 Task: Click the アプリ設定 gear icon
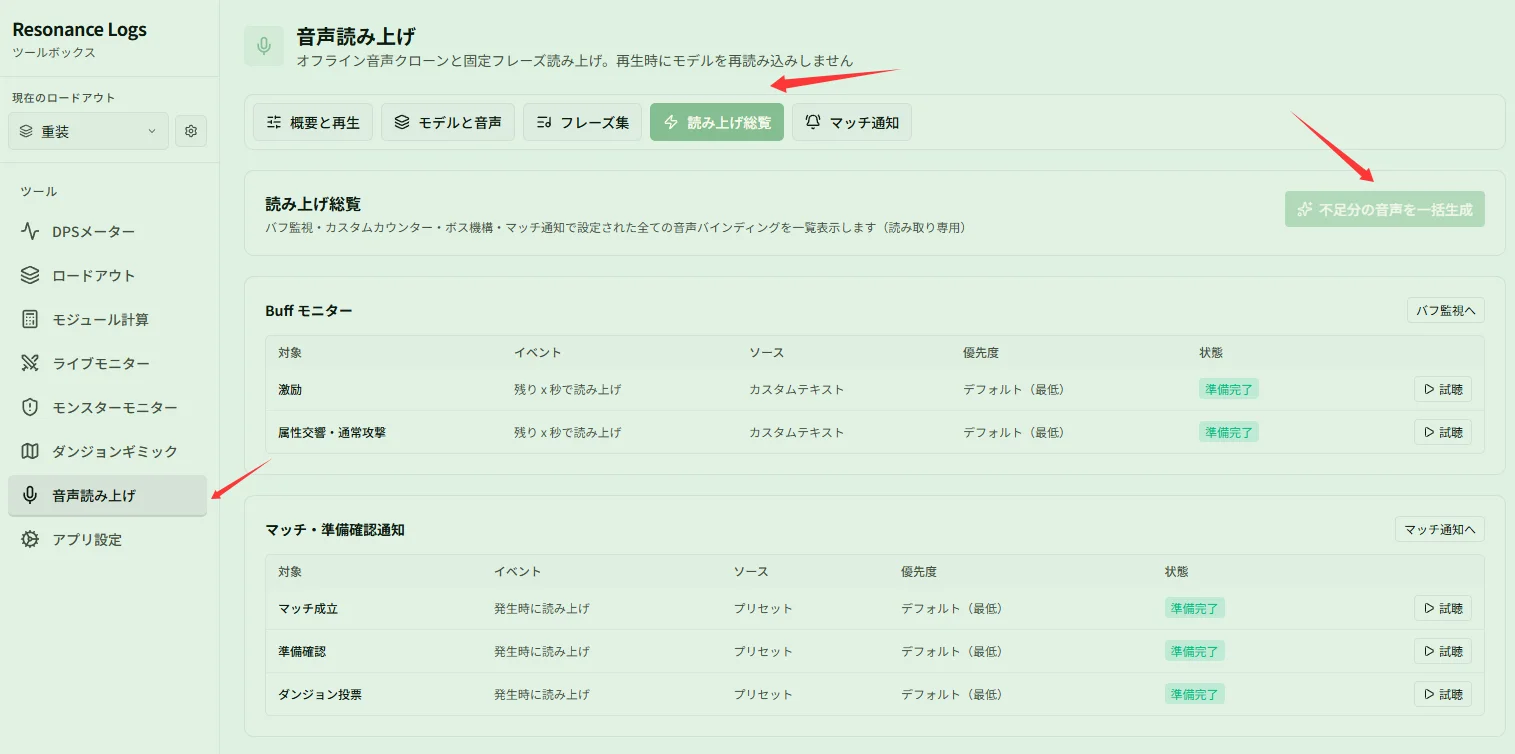tap(30, 540)
